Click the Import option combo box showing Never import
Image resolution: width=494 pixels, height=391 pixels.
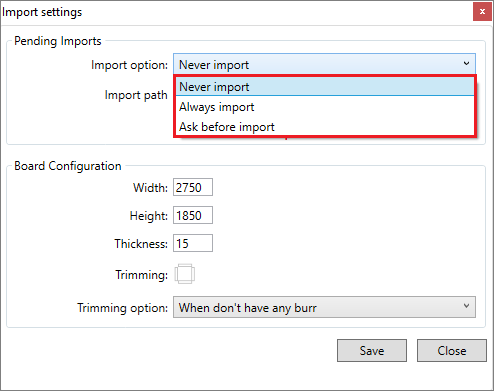[324, 64]
